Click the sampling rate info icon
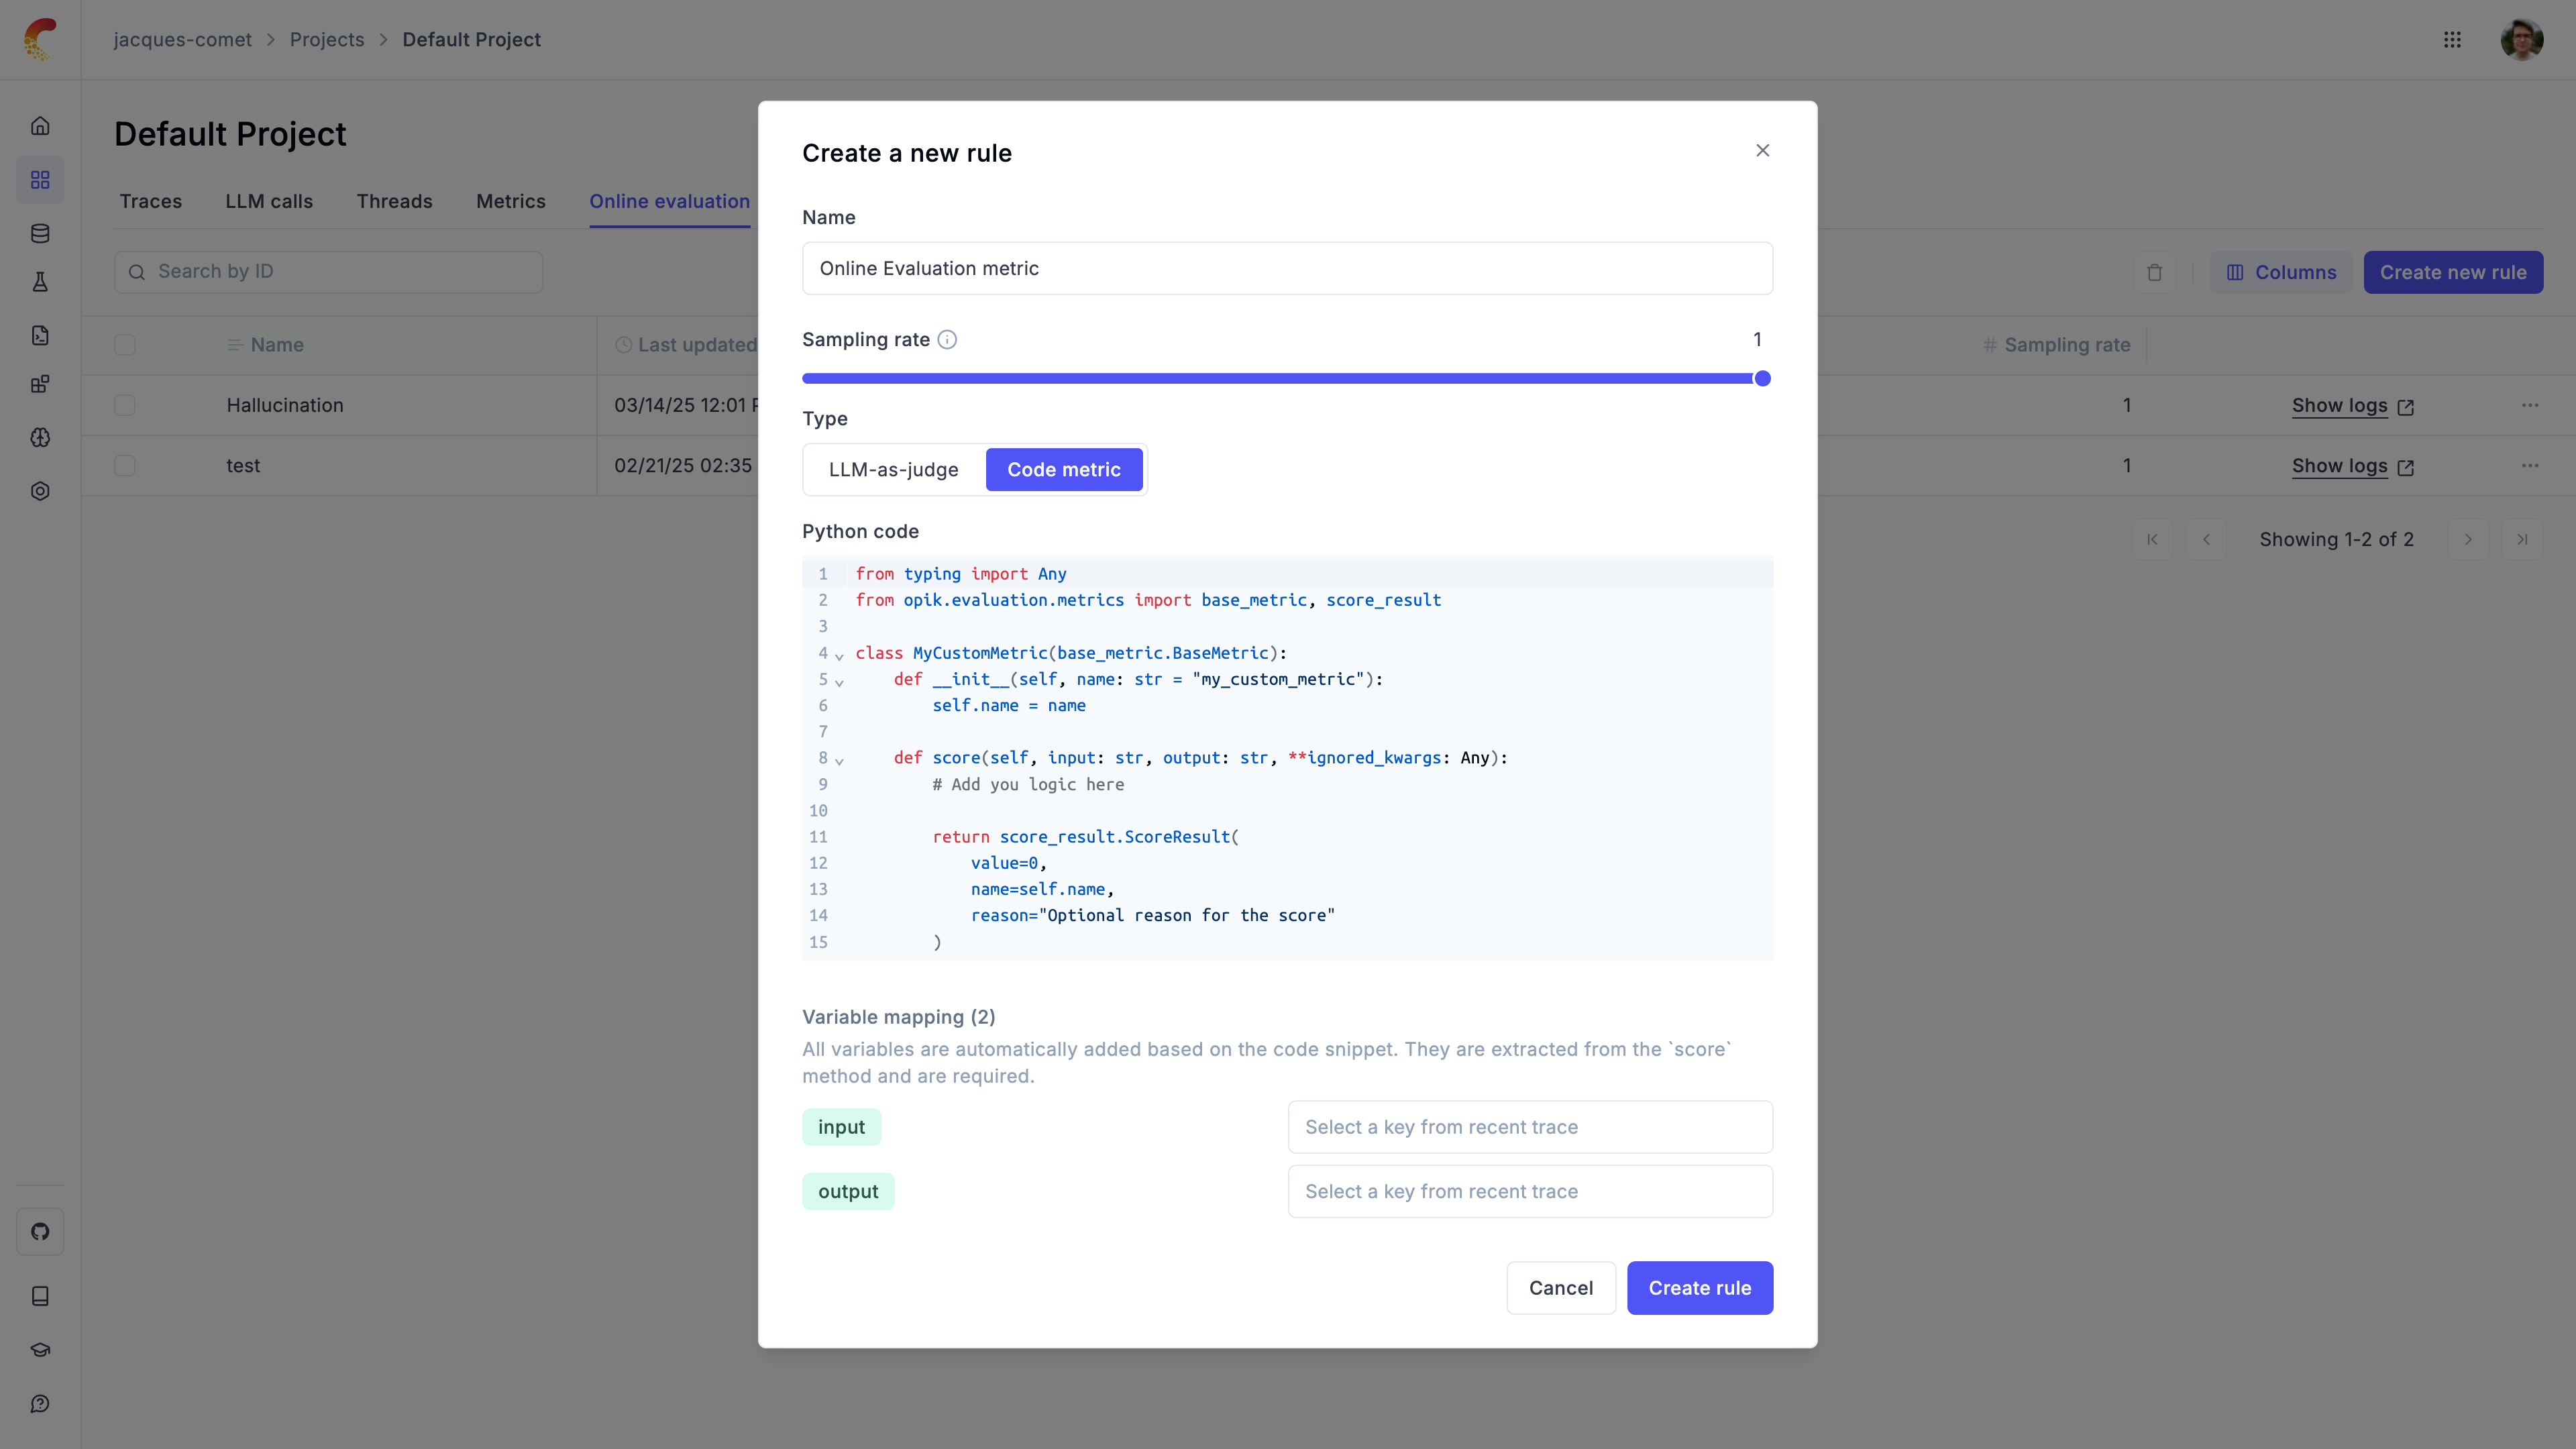Image resolution: width=2576 pixels, height=1449 pixels. [947, 340]
